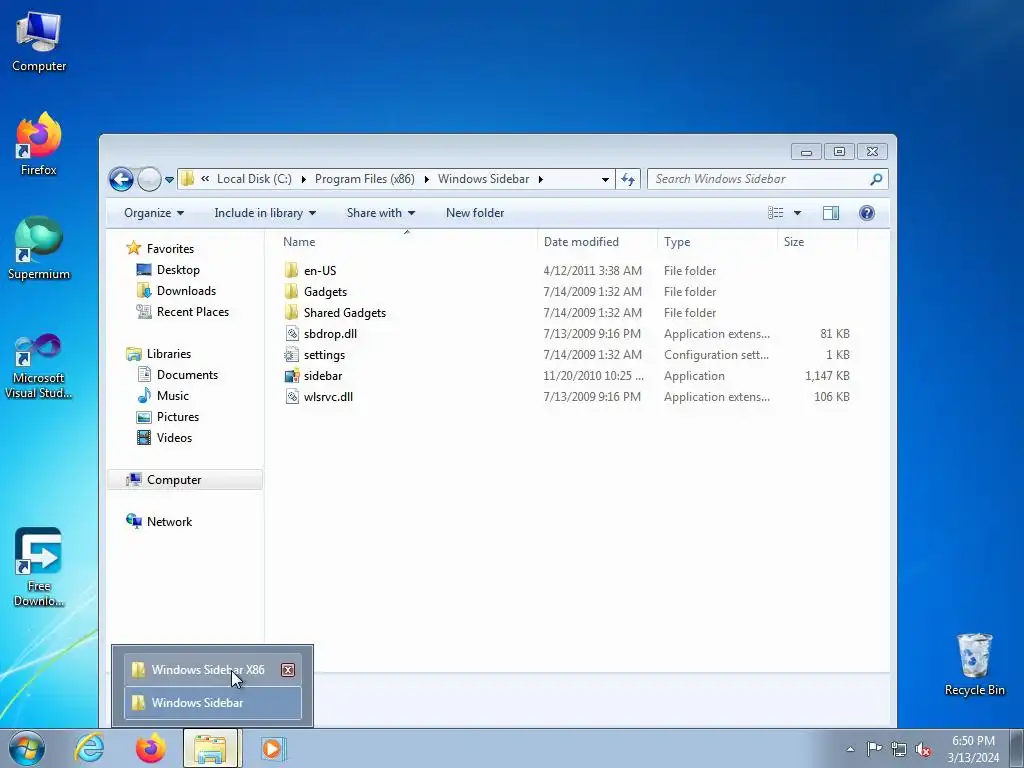Viewport: 1024px width, 768px height.
Task: Open the network tray icon
Action: (899, 750)
